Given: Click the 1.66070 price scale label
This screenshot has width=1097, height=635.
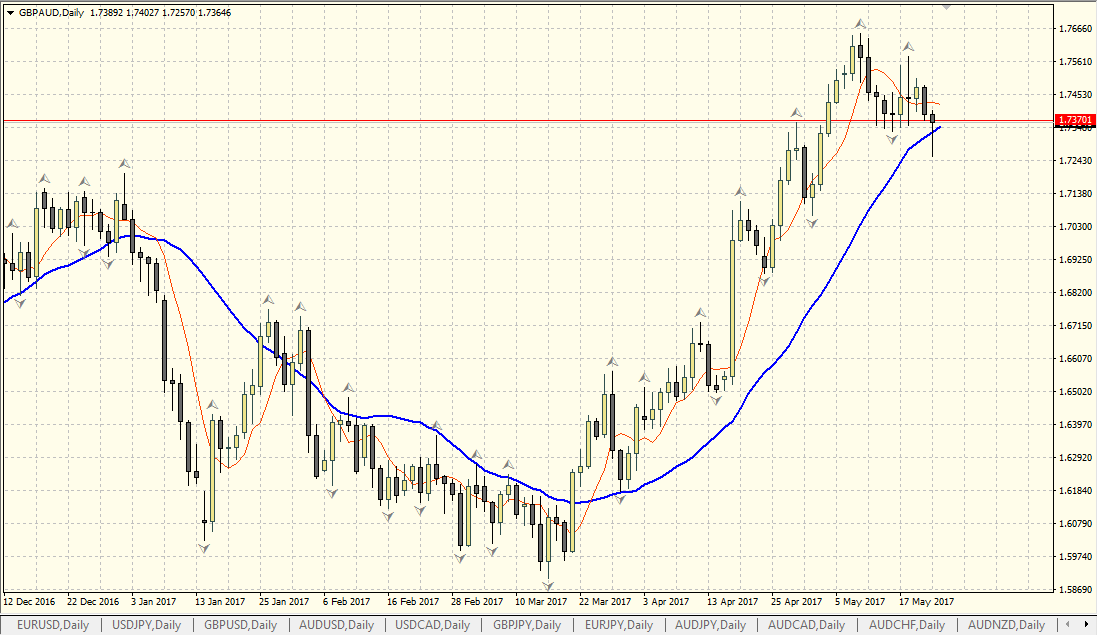Looking at the screenshot, I should pyautogui.click(x=1076, y=359).
